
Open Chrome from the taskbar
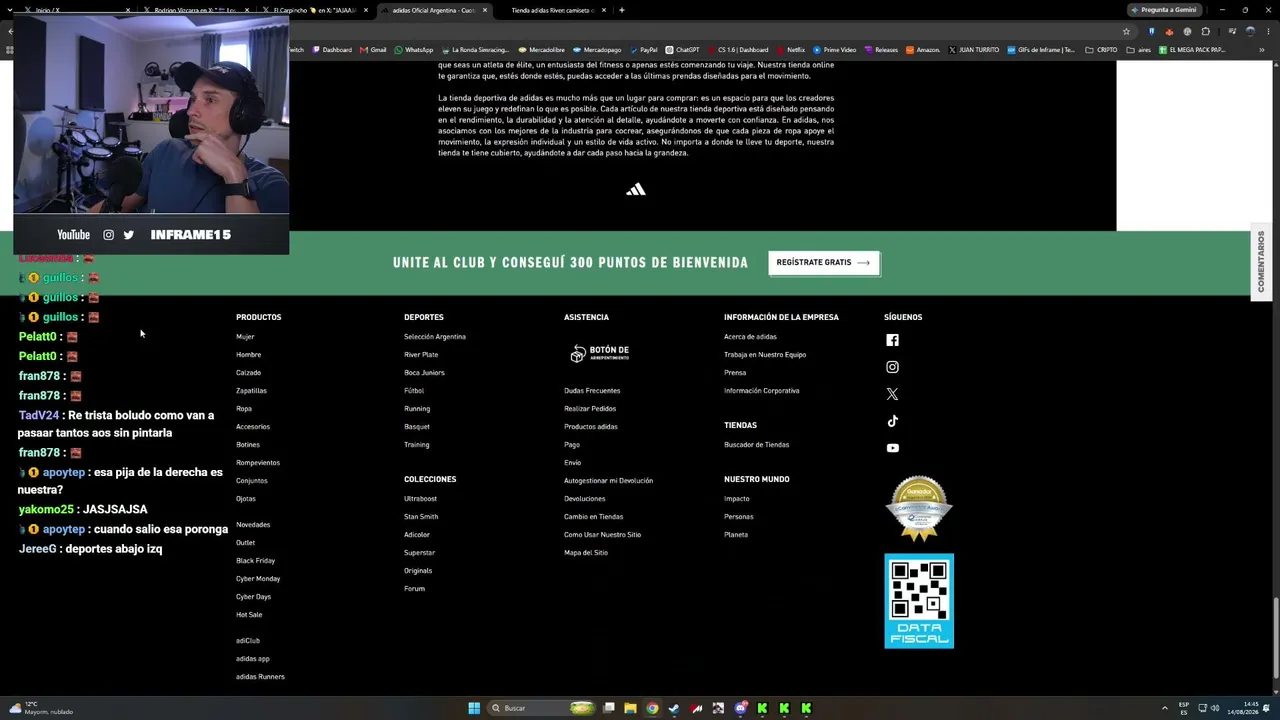(652, 708)
